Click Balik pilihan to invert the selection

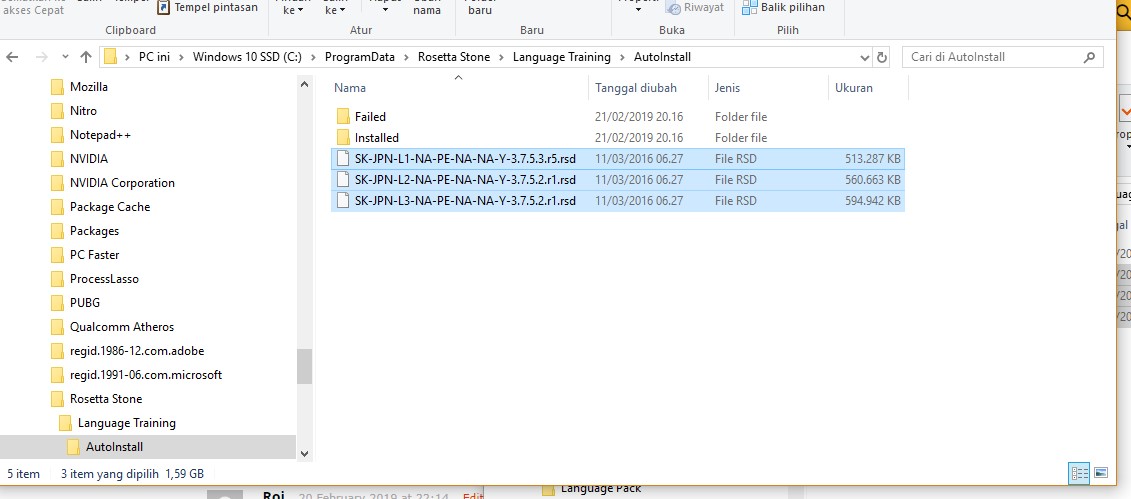[783, 7]
